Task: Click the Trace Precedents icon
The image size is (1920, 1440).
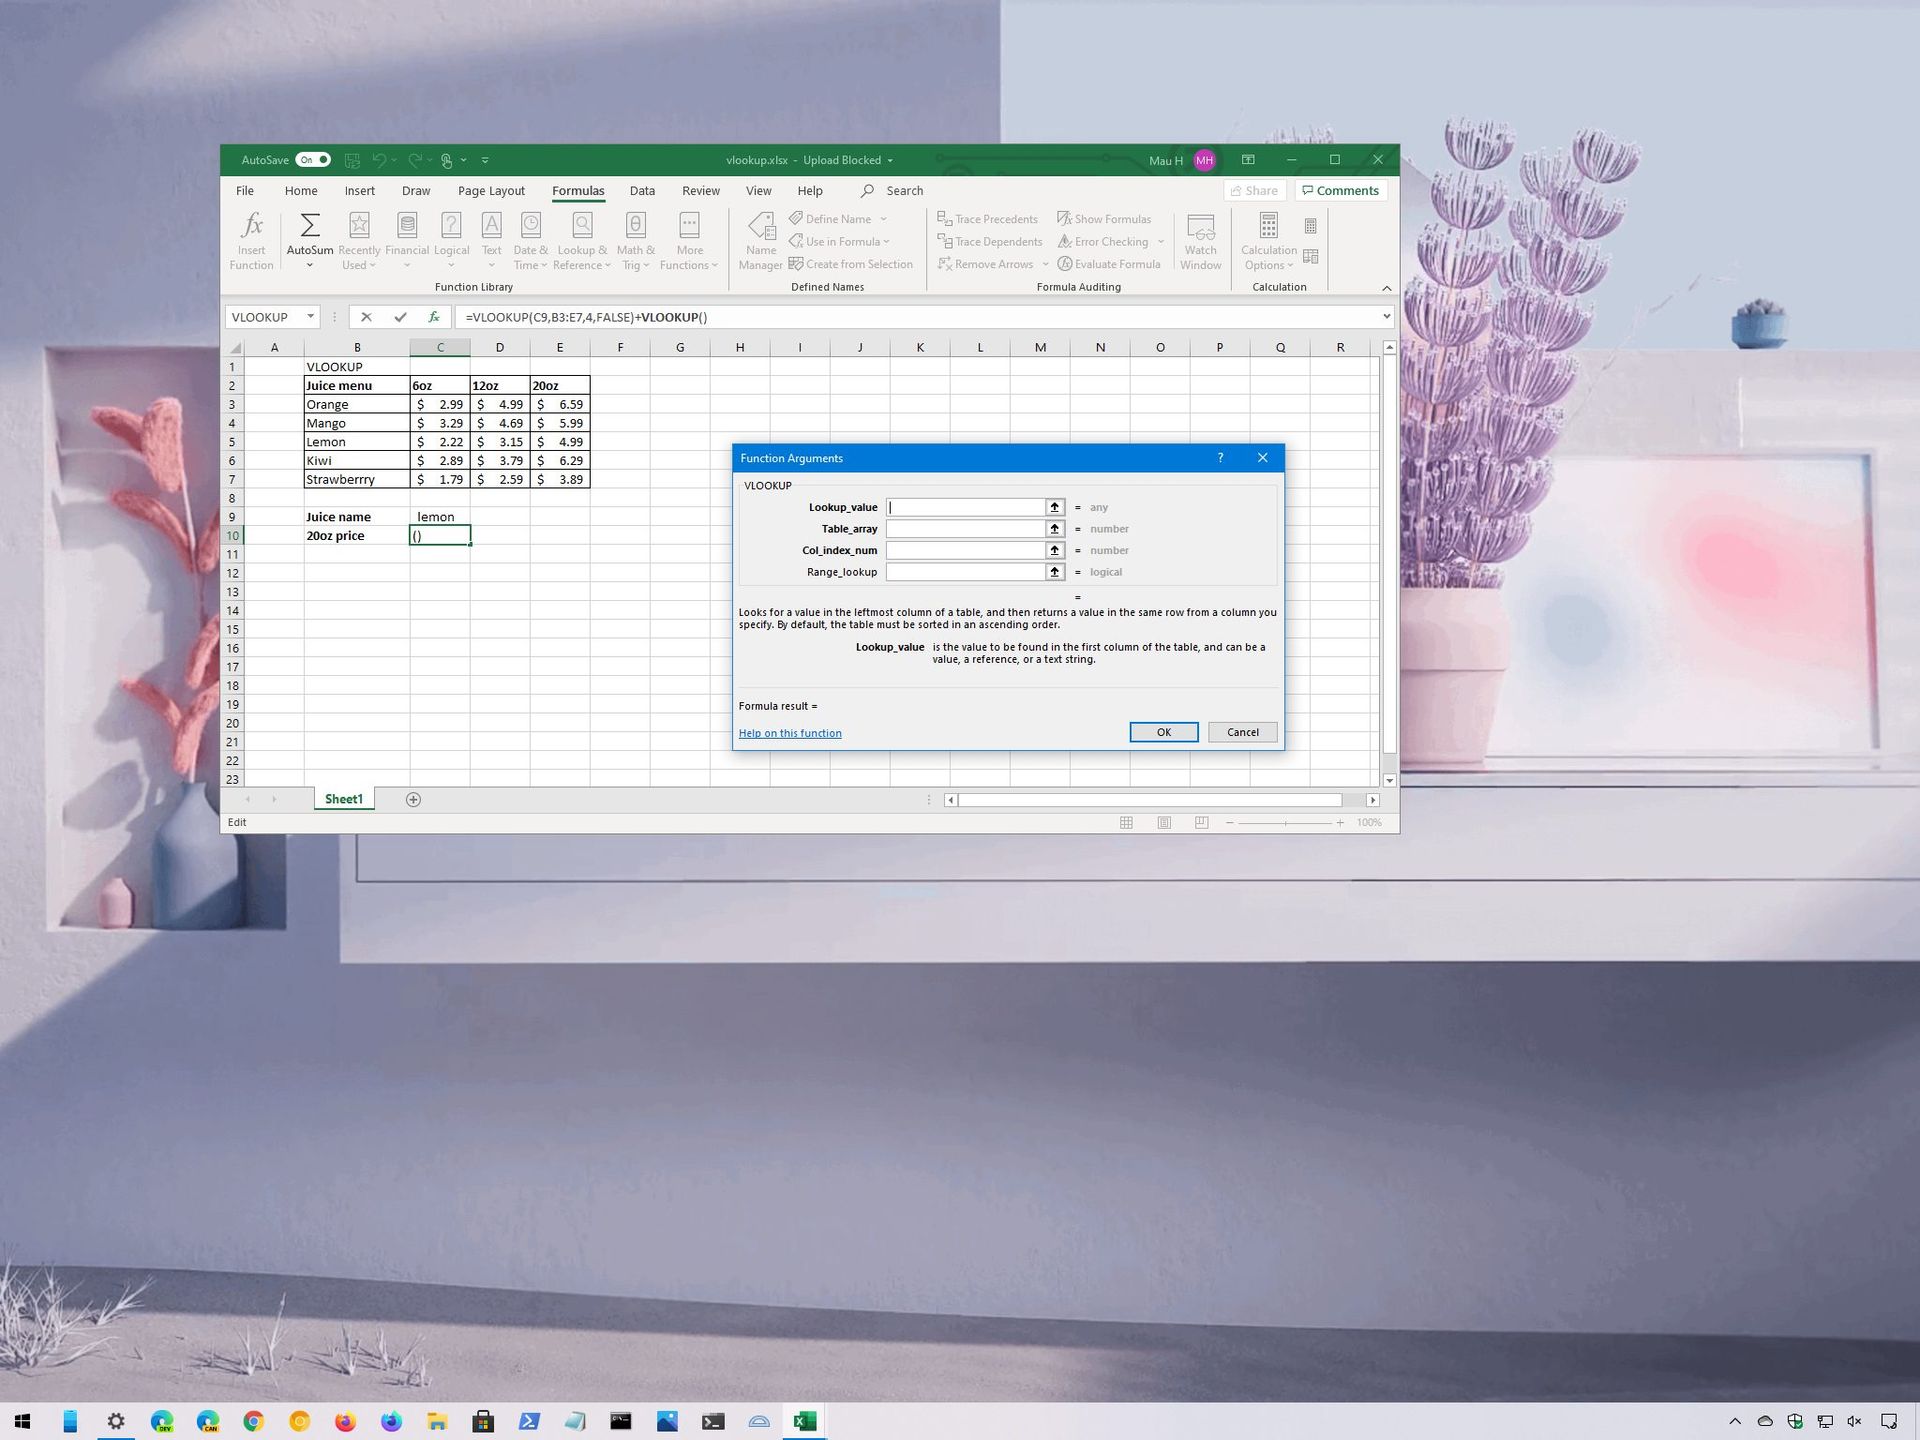Action: click(988, 218)
